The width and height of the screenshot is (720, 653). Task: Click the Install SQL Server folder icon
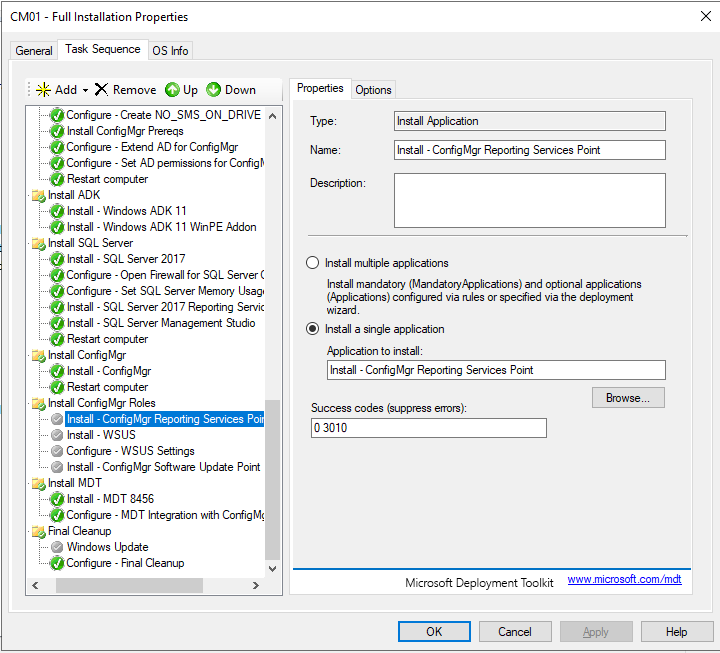pyautogui.click(x=39, y=243)
